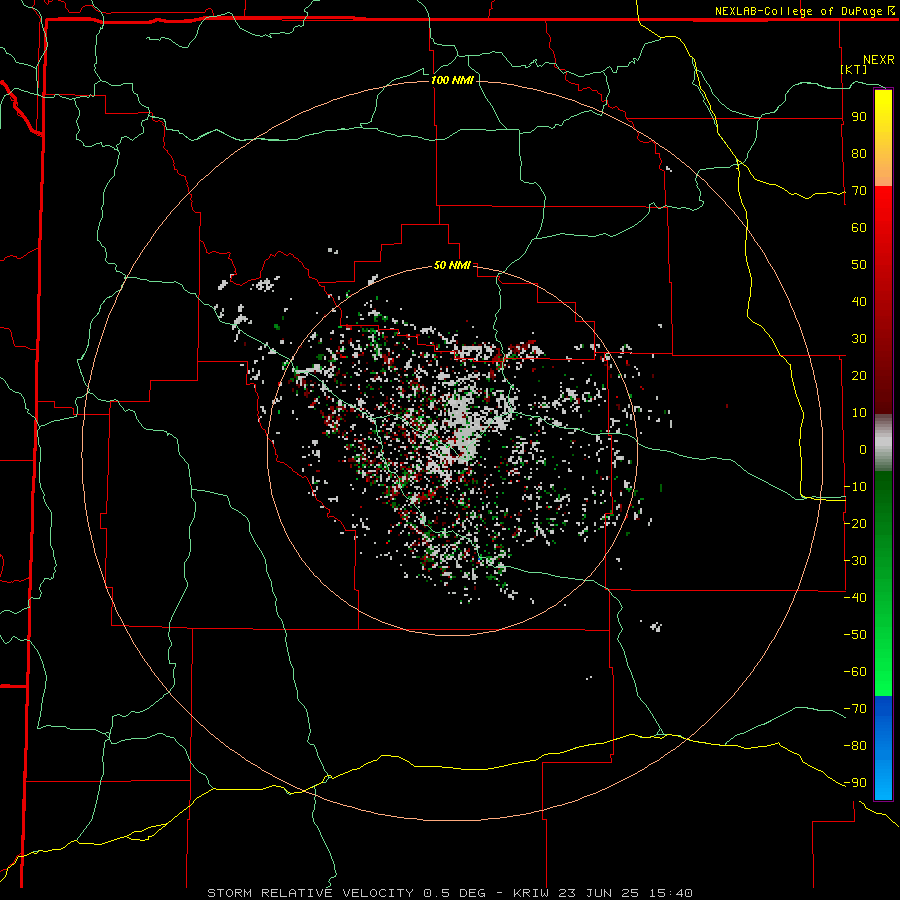
Task: Click the -70 scale label
Action: coord(855,709)
